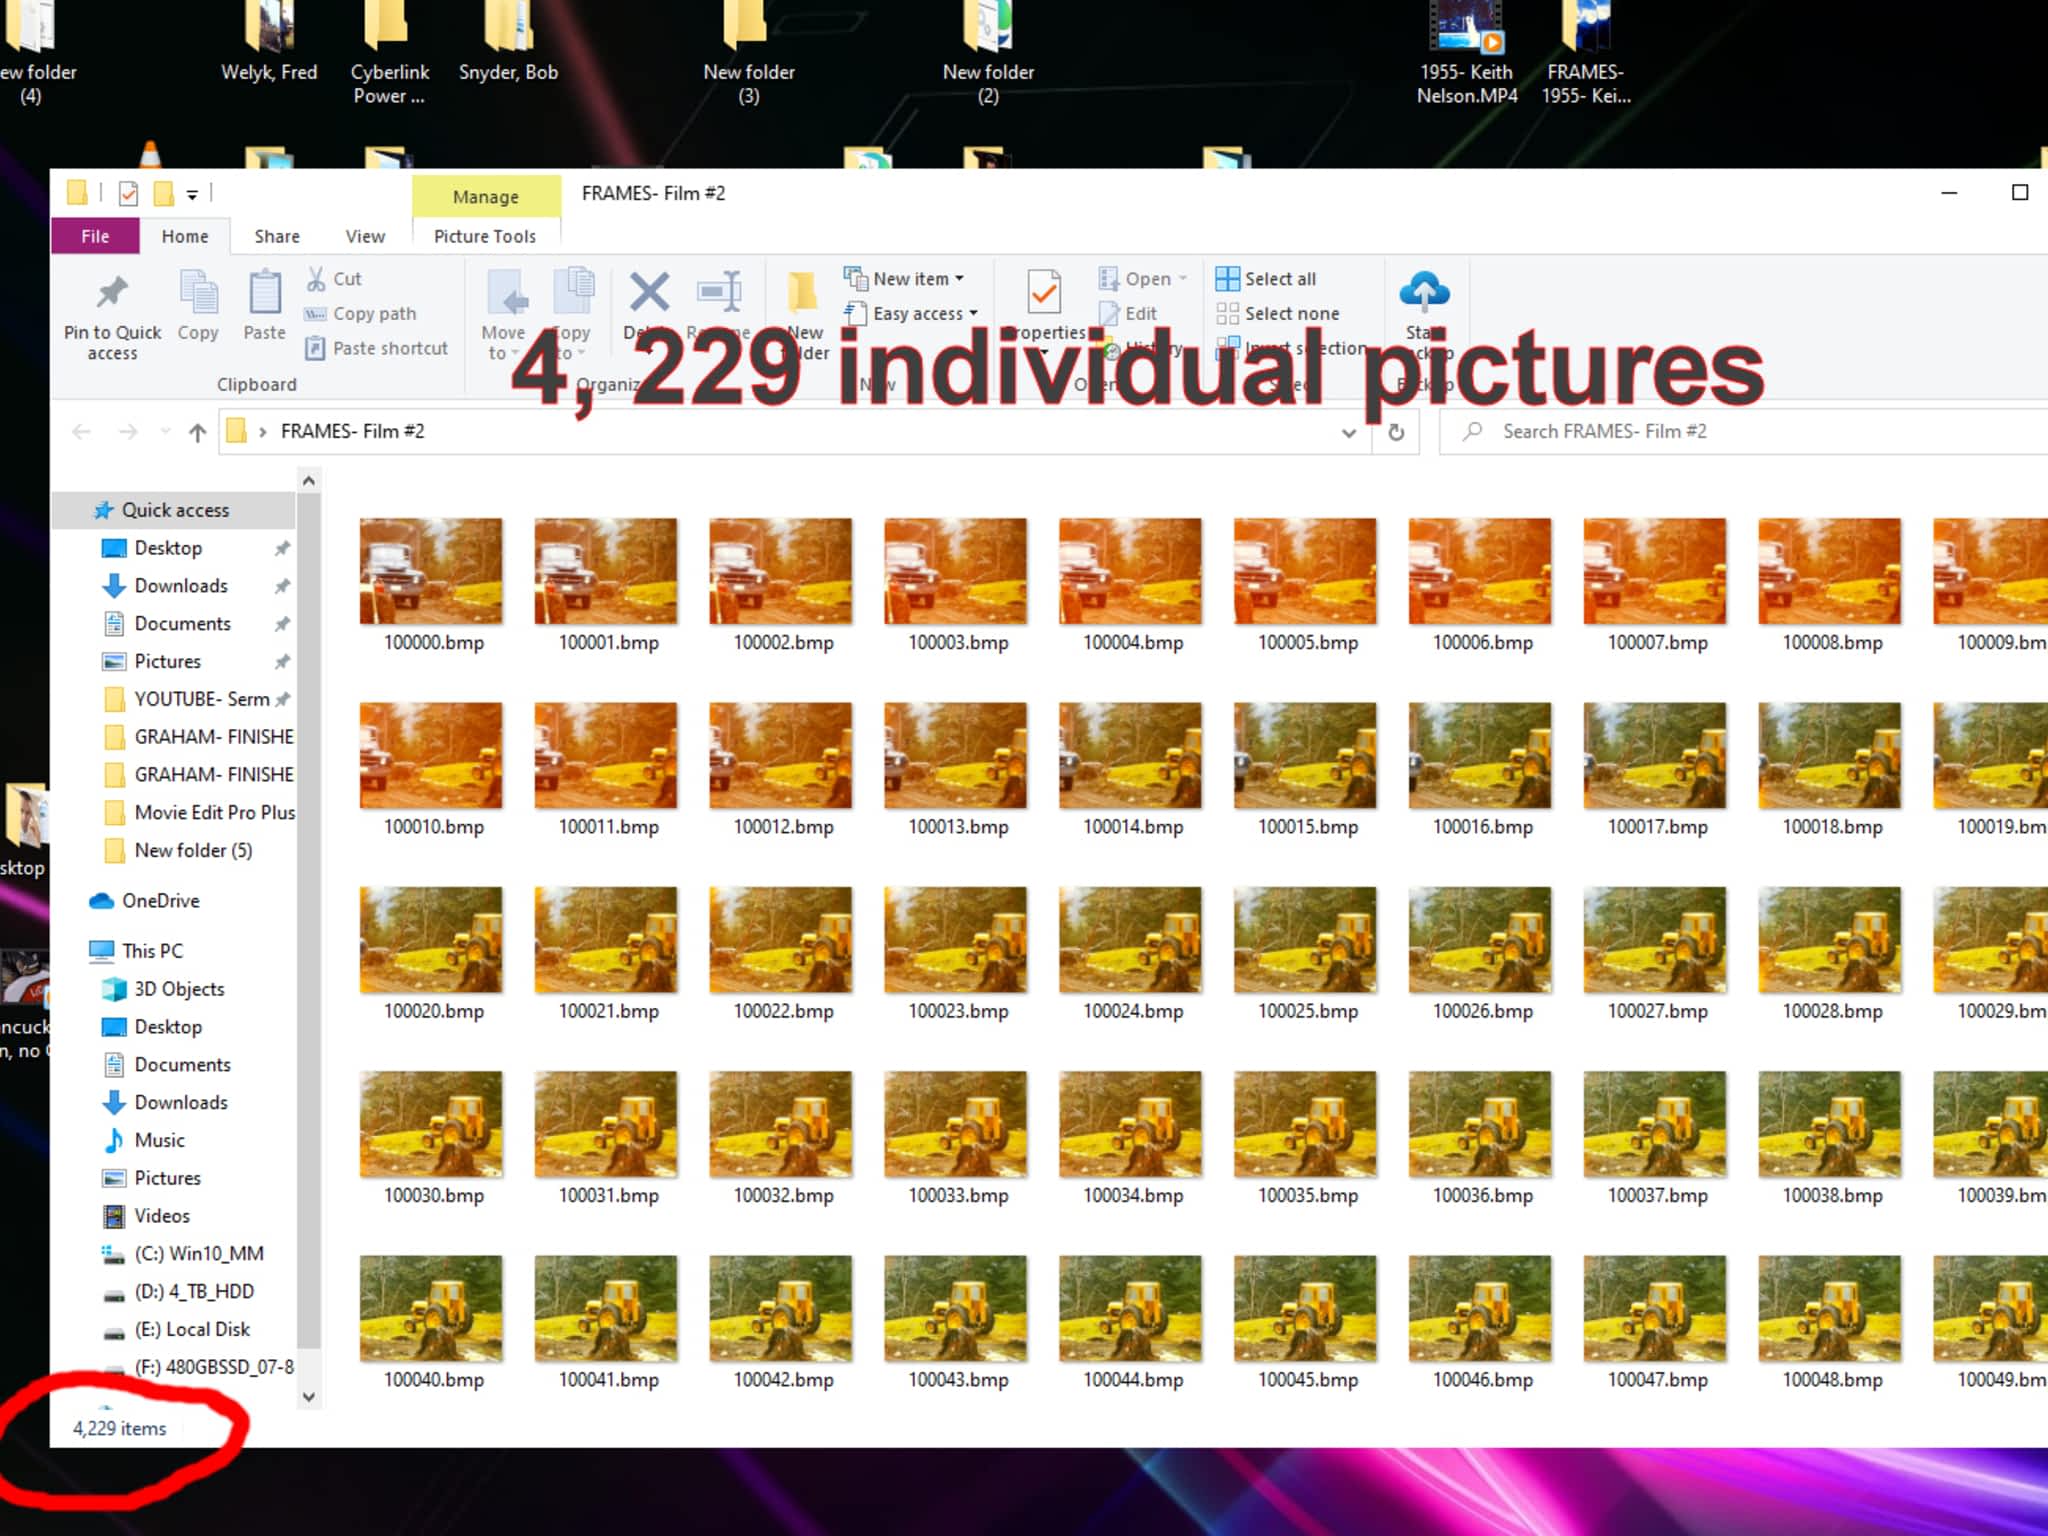The height and width of the screenshot is (1536, 2048).
Task: Click the FRAMES- Film #2 address breadcrumb
Action: (352, 432)
